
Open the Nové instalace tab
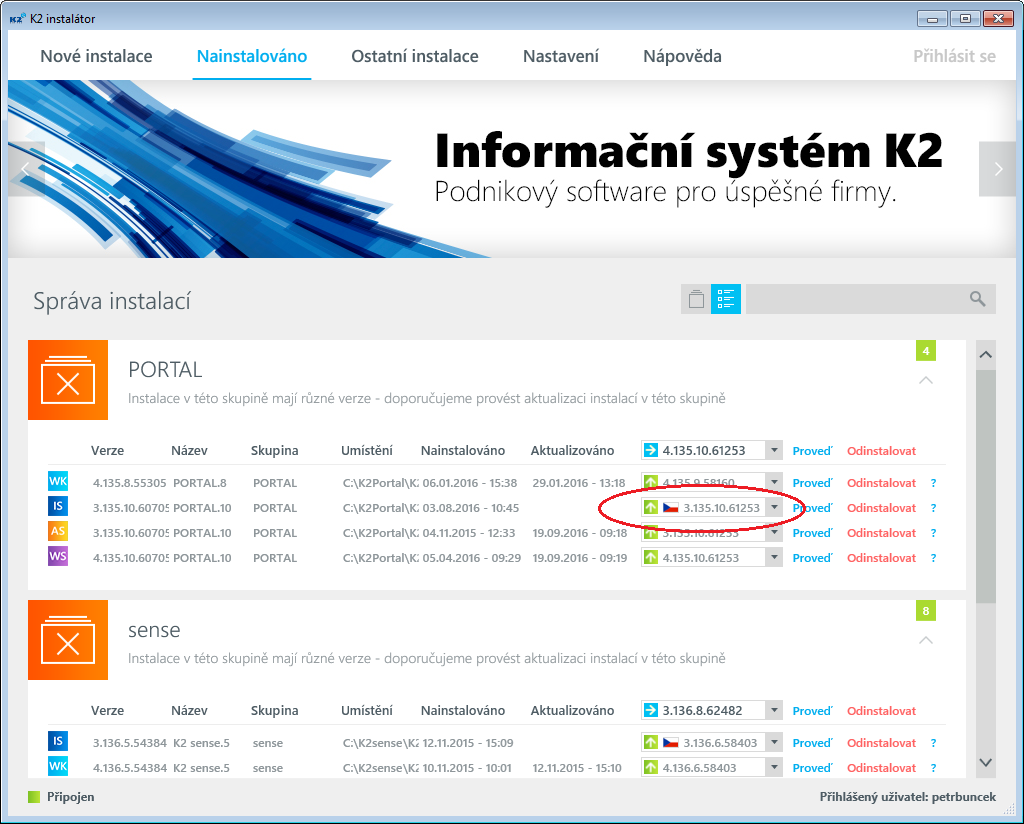[96, 56]
